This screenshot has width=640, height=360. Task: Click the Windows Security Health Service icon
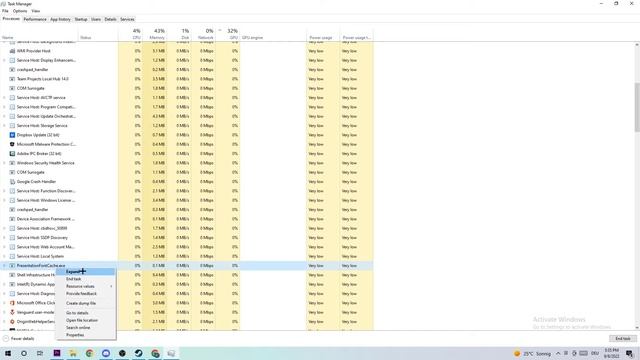point(12,163)
